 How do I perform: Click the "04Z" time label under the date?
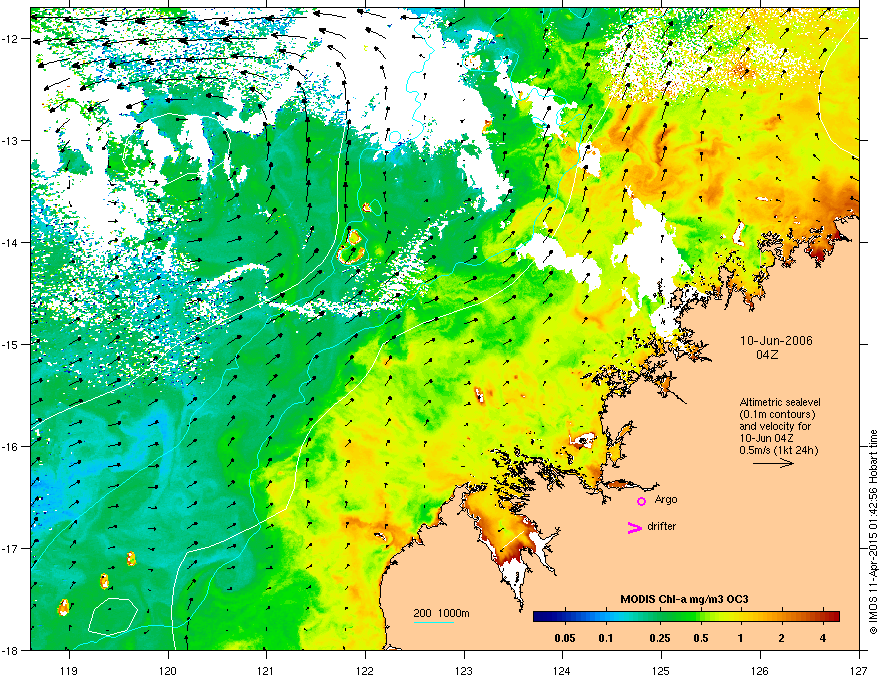(x=767, y=355)
